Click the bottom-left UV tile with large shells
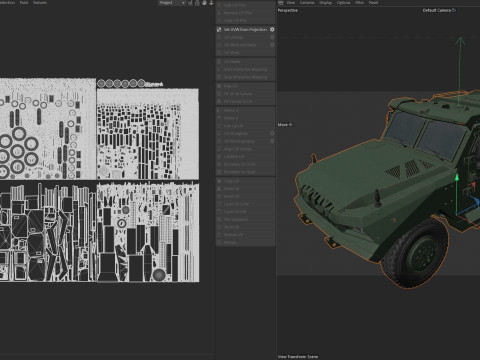480x360 pixels. 48,232
